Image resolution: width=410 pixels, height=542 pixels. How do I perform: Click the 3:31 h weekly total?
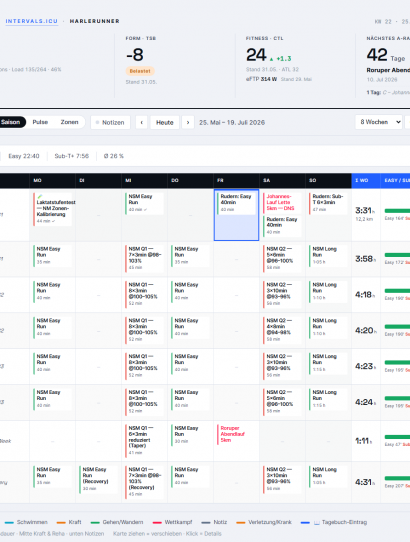(x=365, y=211)
